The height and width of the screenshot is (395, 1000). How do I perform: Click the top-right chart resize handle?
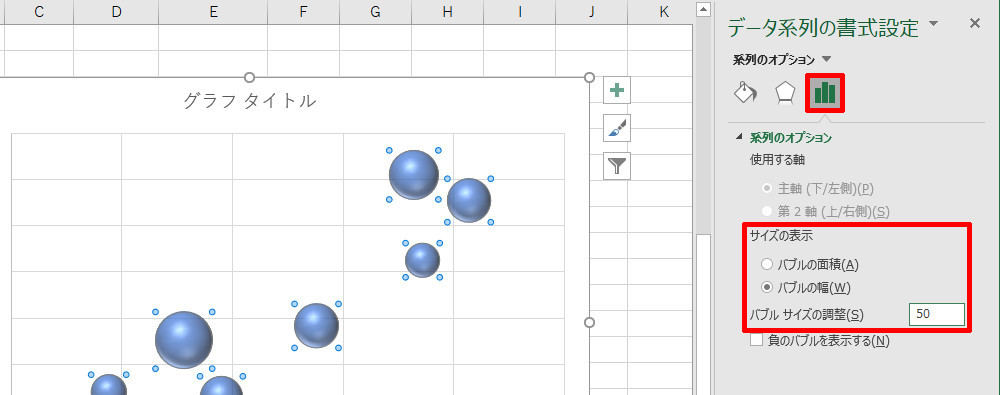589,77
